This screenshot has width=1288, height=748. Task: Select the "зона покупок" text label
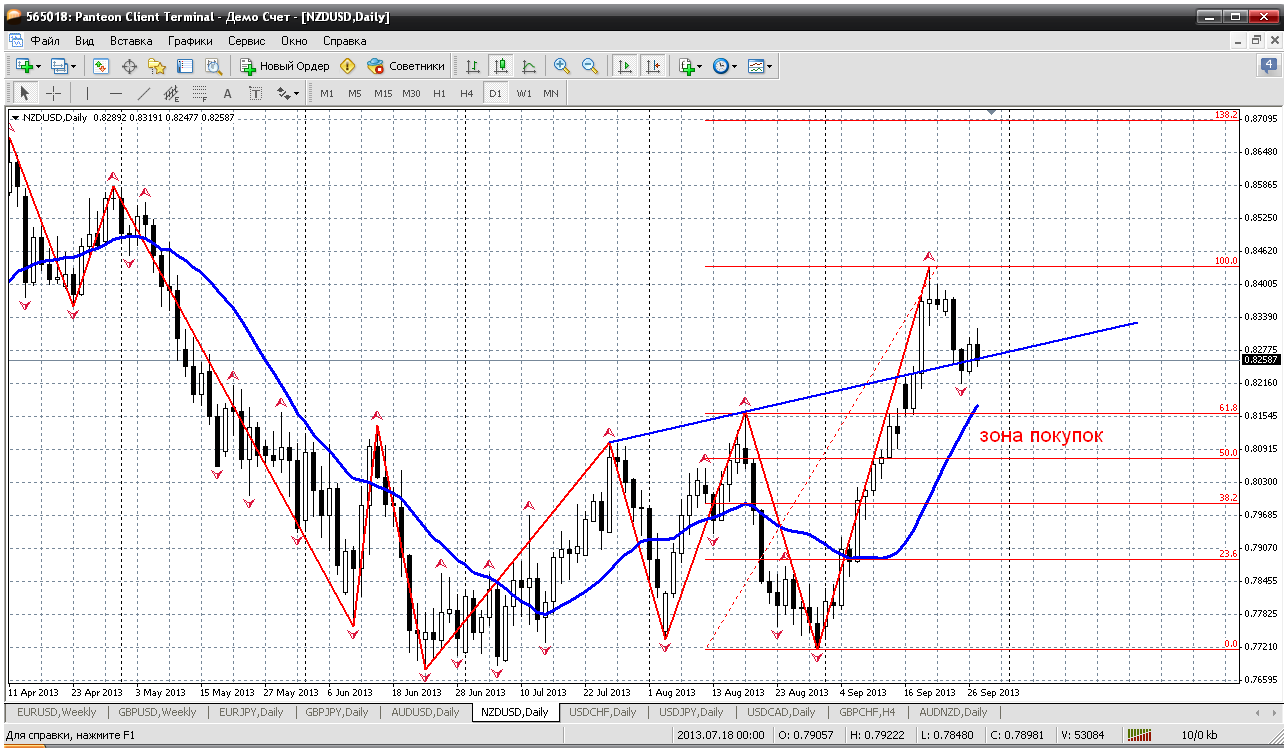(x=1040, y=436)
